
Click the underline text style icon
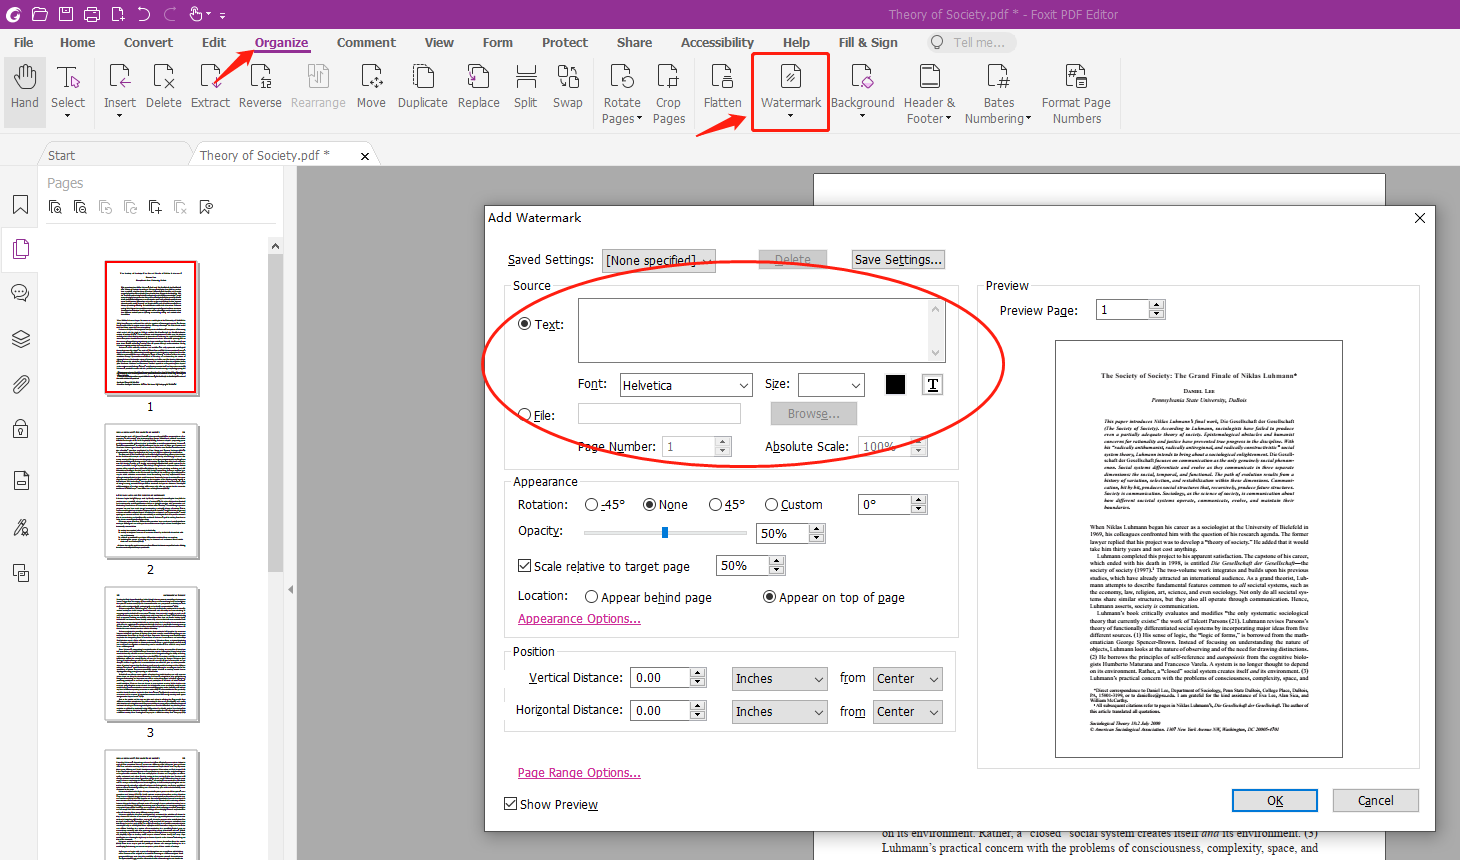932,385
